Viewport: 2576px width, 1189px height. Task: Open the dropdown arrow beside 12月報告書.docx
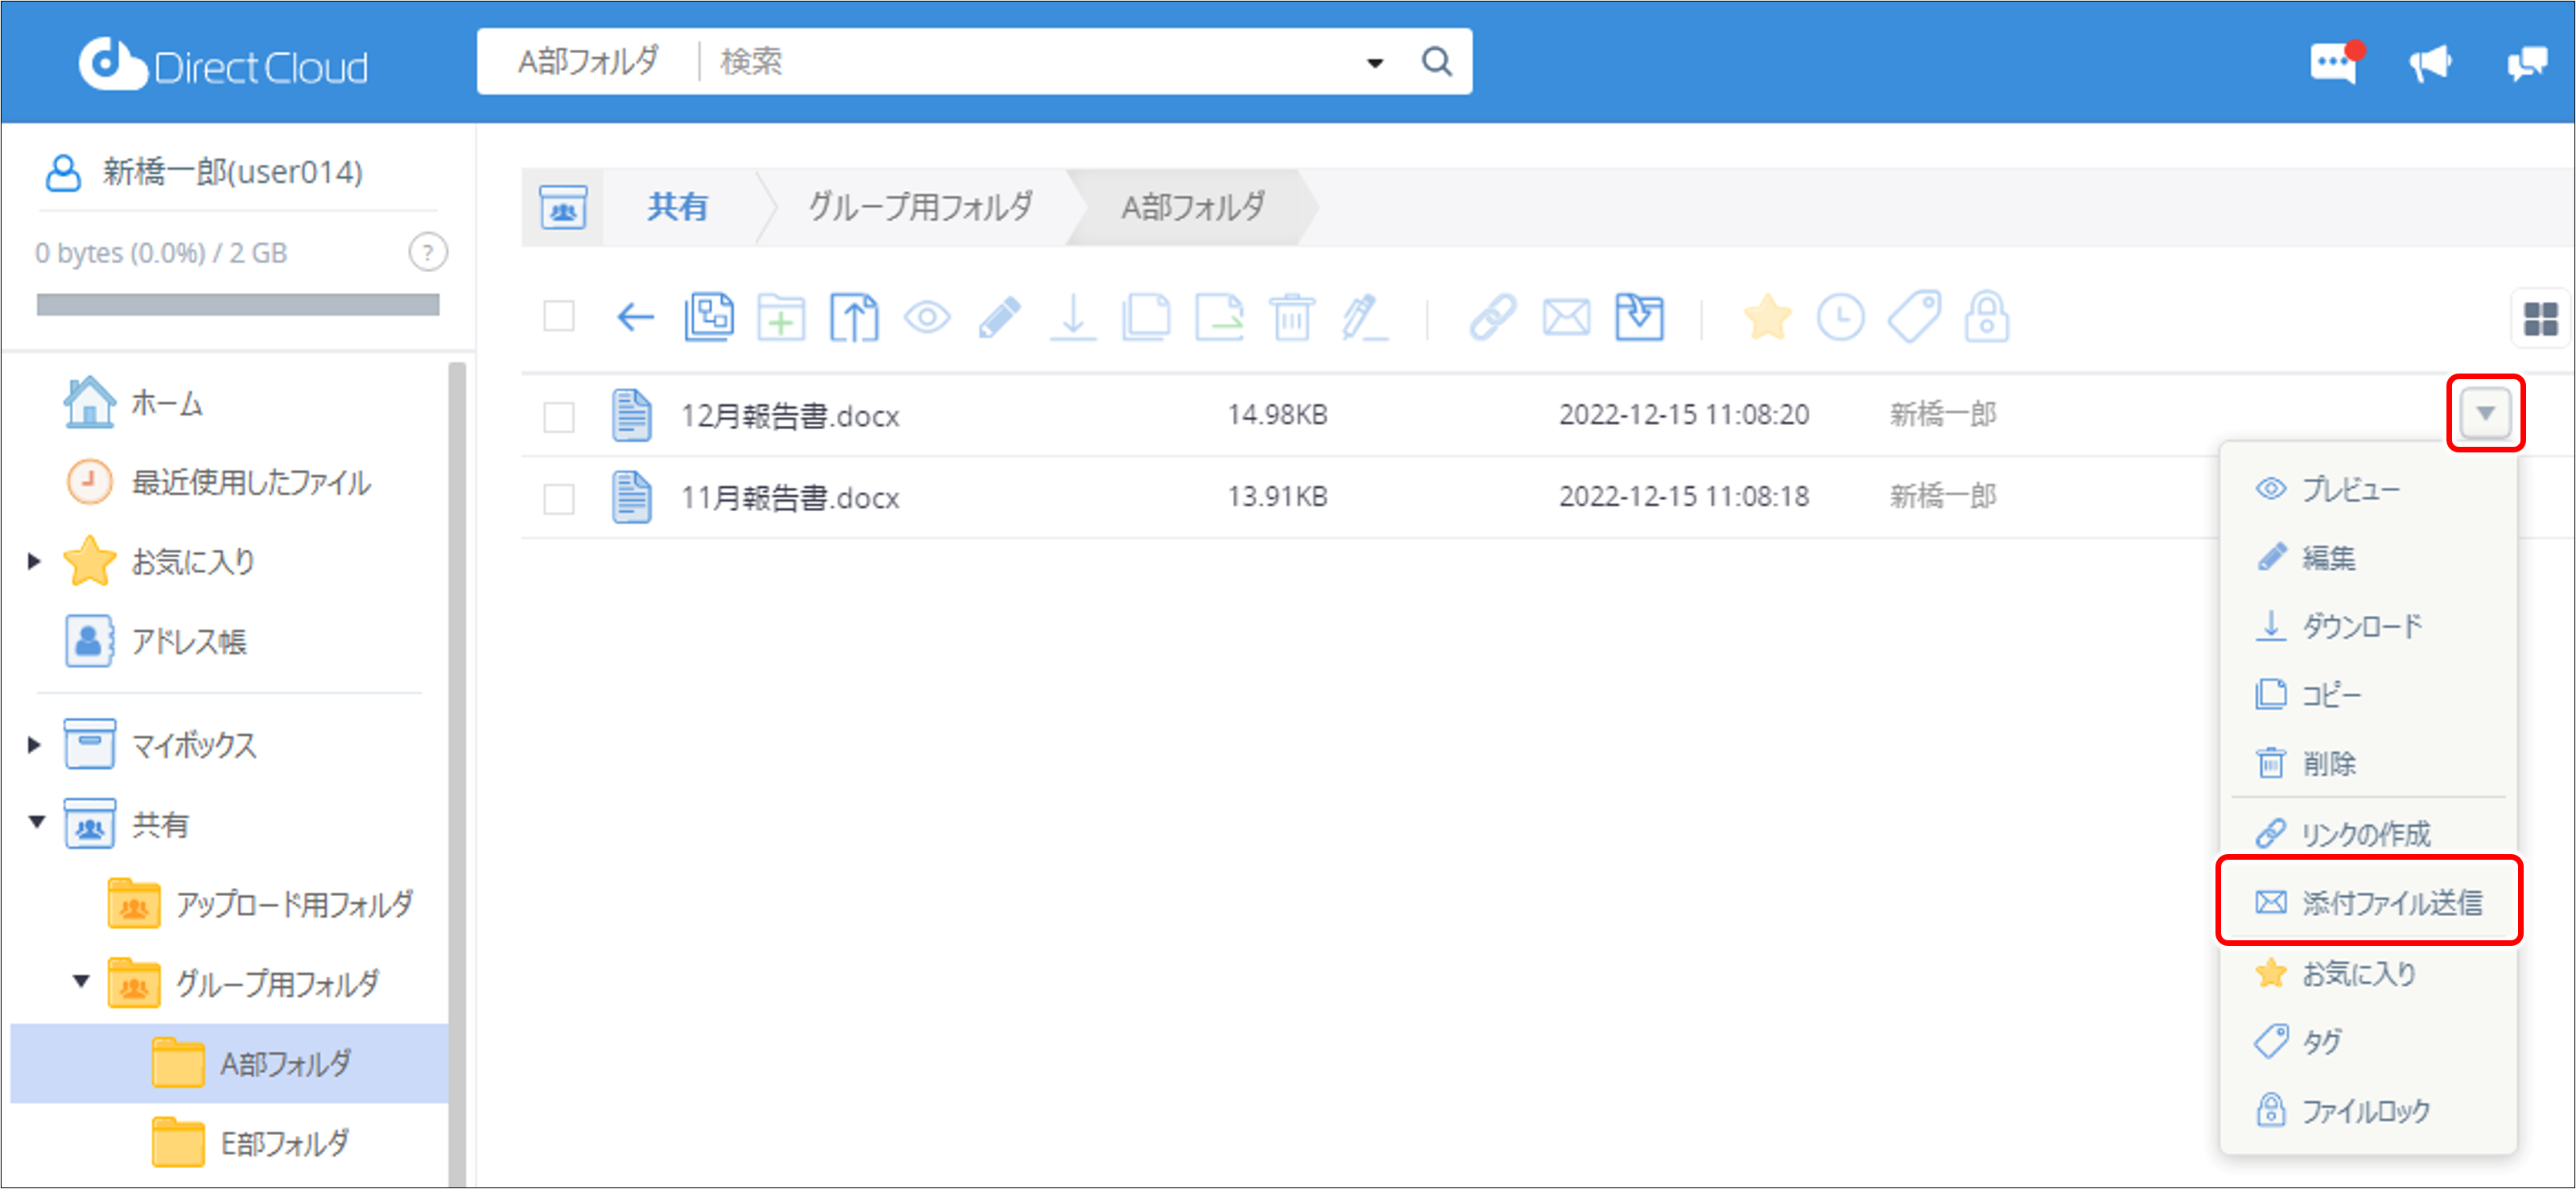click(2485, 413)
